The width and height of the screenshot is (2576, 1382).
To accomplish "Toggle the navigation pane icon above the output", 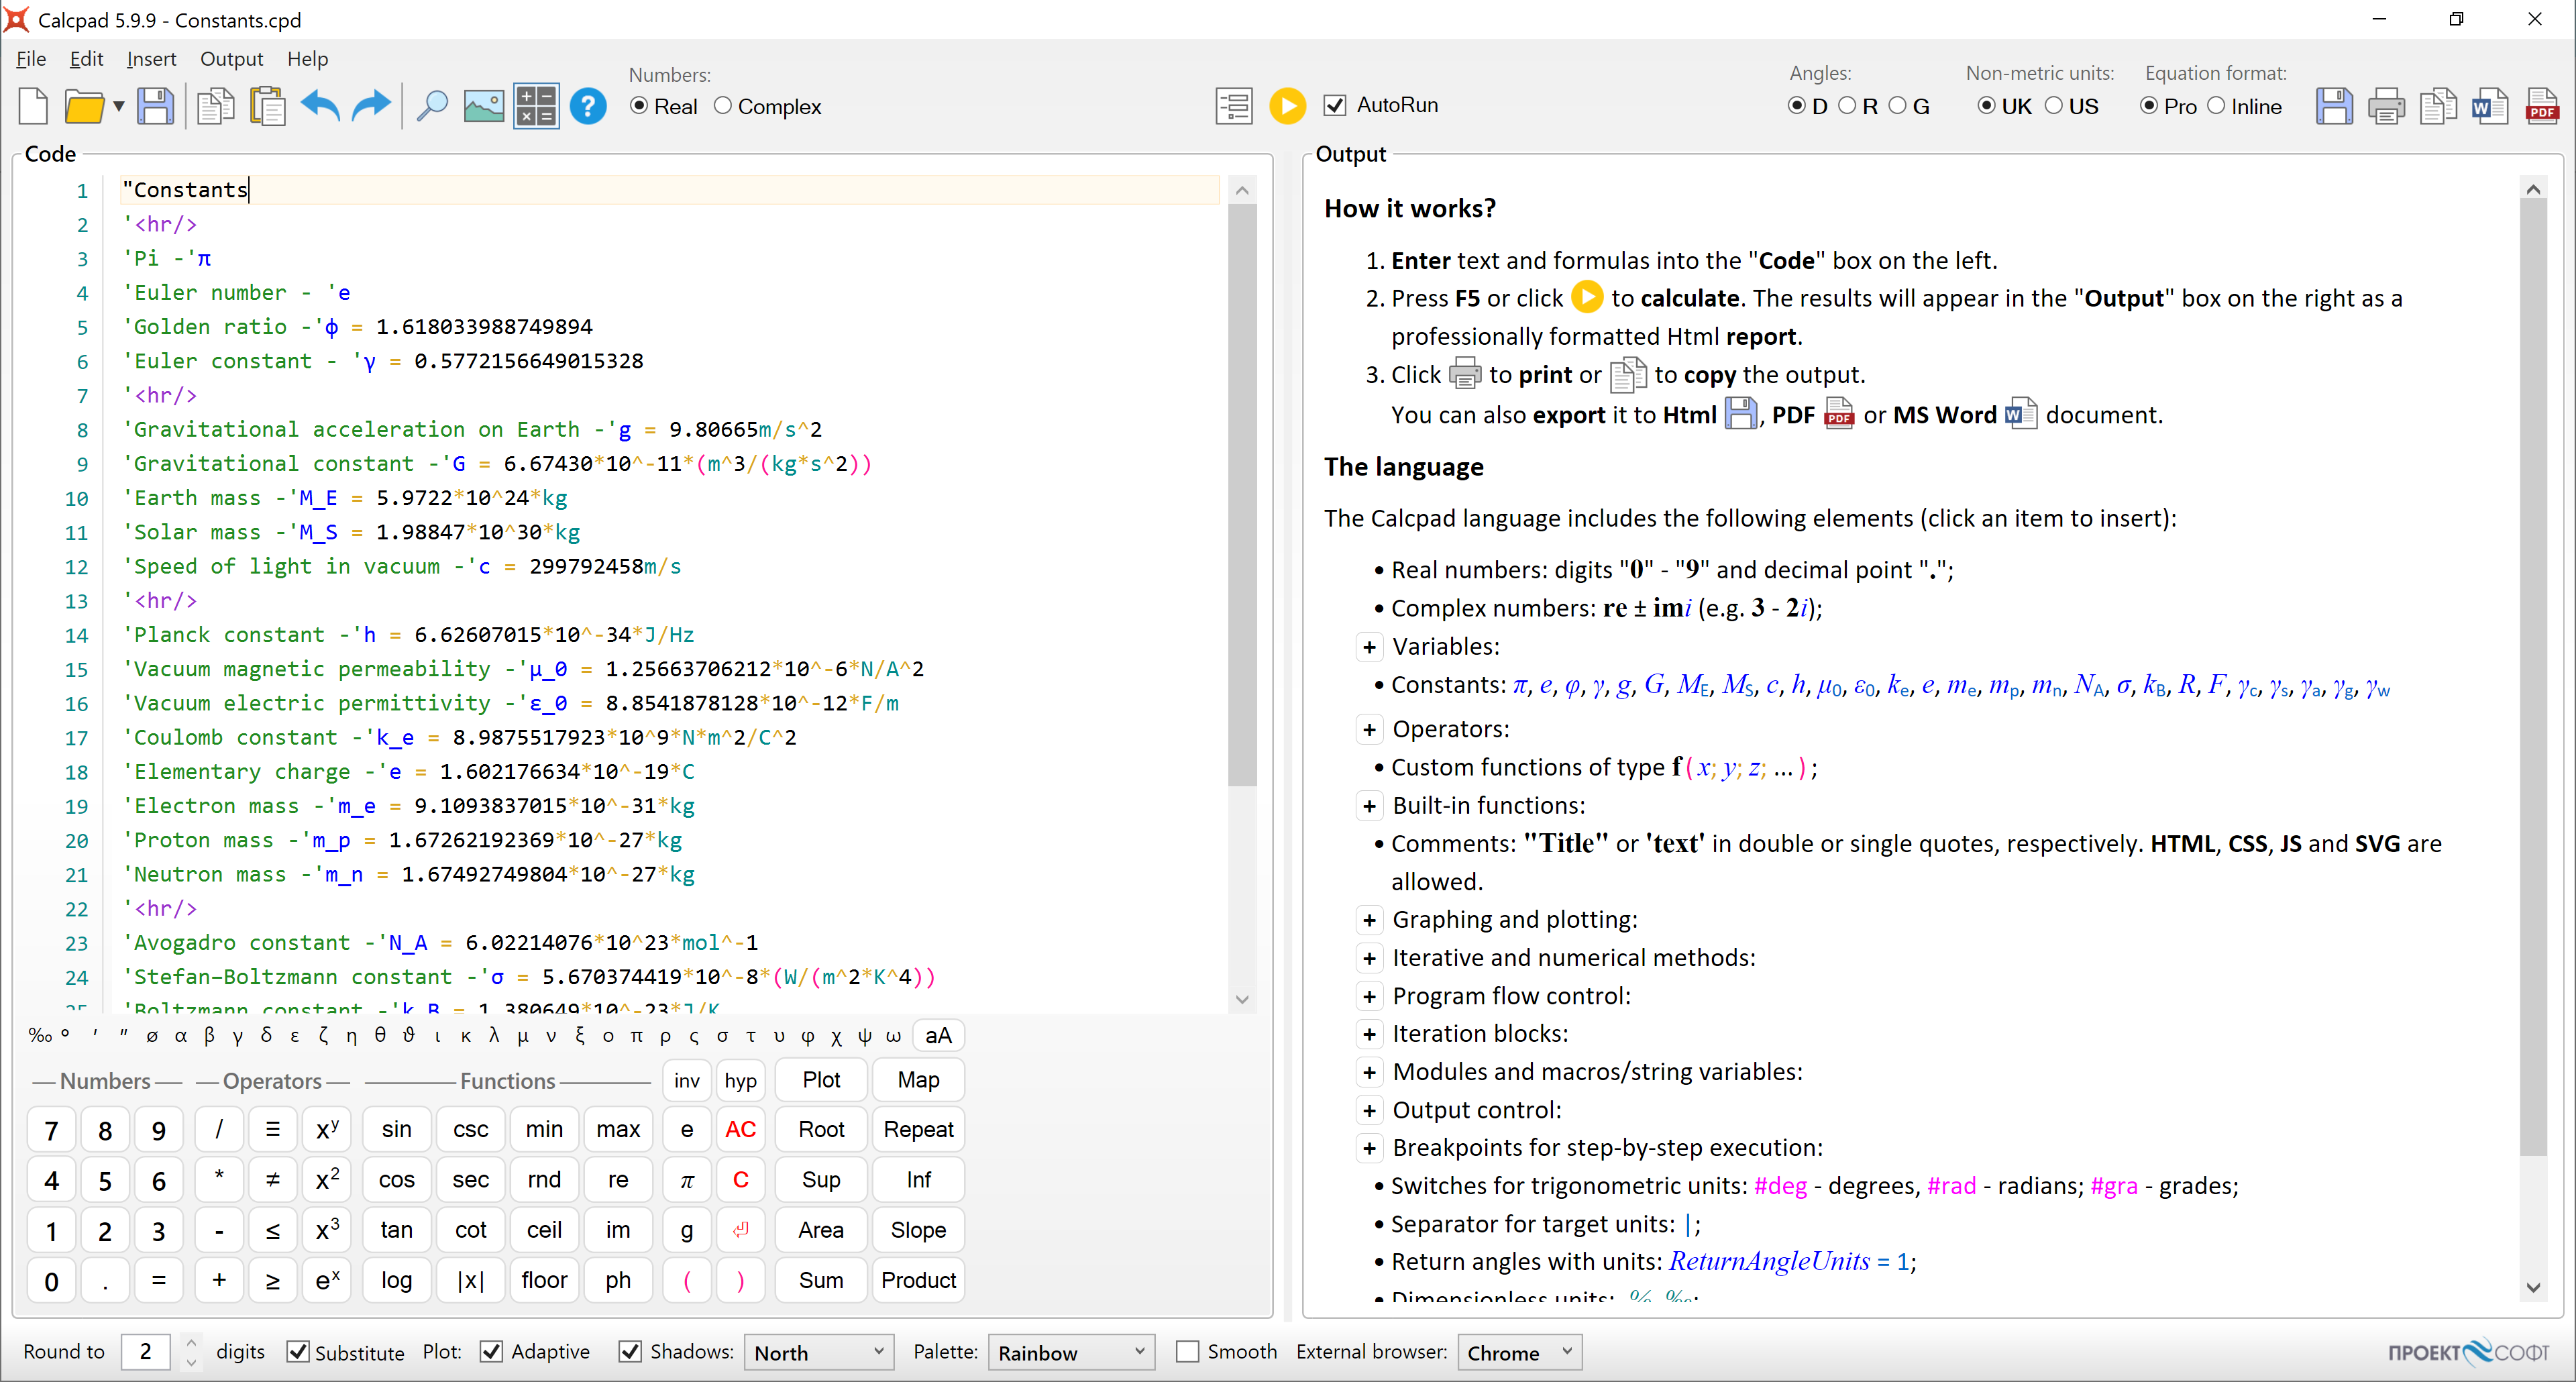I will 1234,105.
